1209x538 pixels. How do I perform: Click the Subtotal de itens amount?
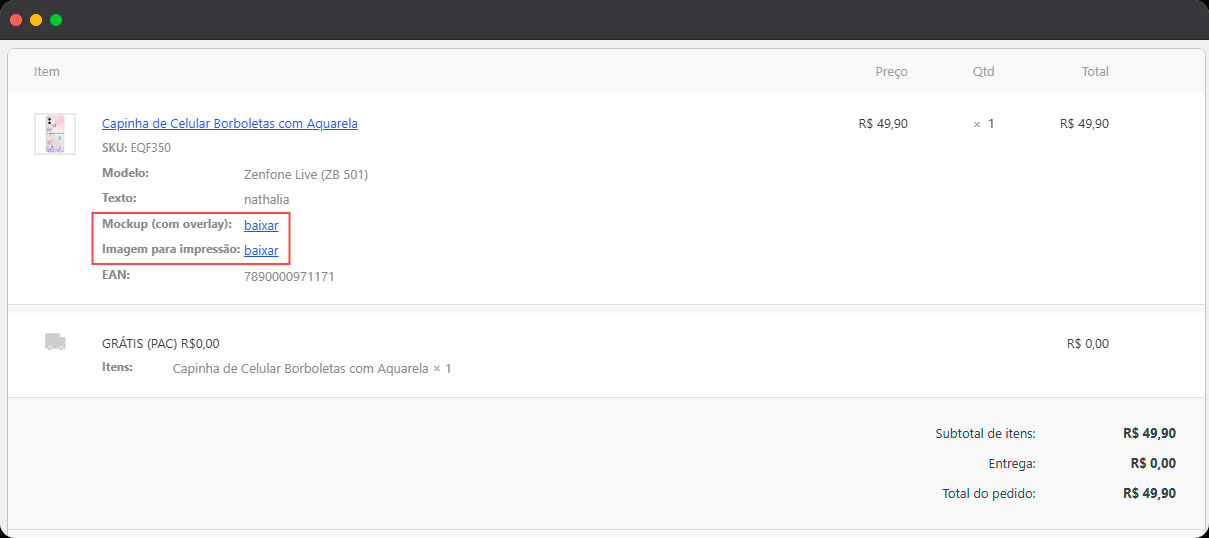pyautogui.click(x=1150, y=433)
